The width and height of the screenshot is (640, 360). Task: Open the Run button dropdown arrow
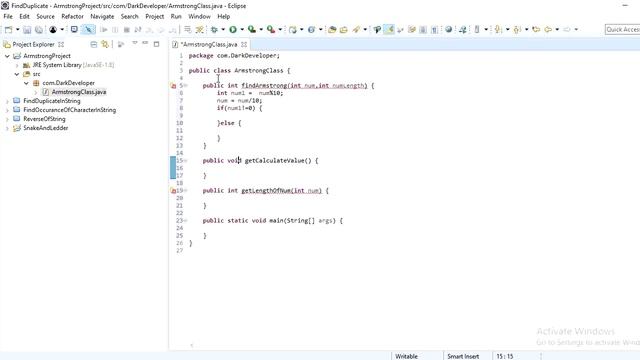(x=242, y=29)
